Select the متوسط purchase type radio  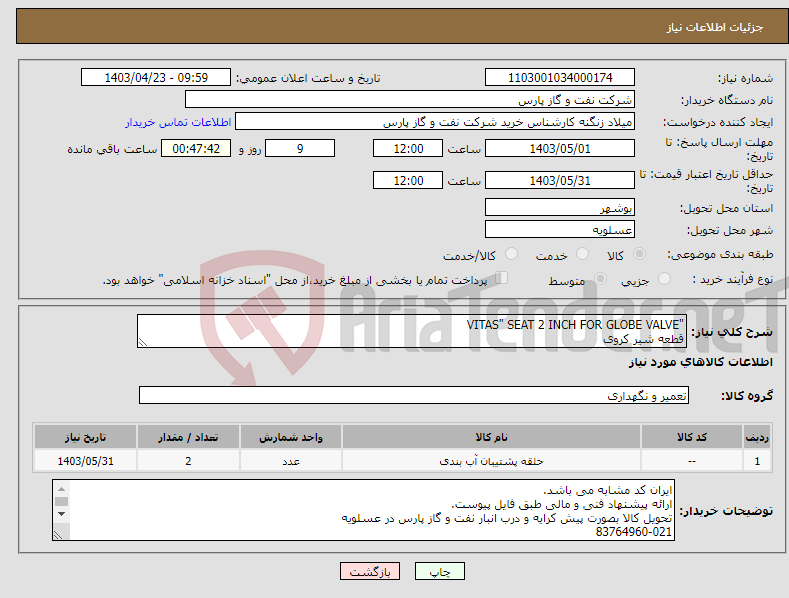(600, 278)
